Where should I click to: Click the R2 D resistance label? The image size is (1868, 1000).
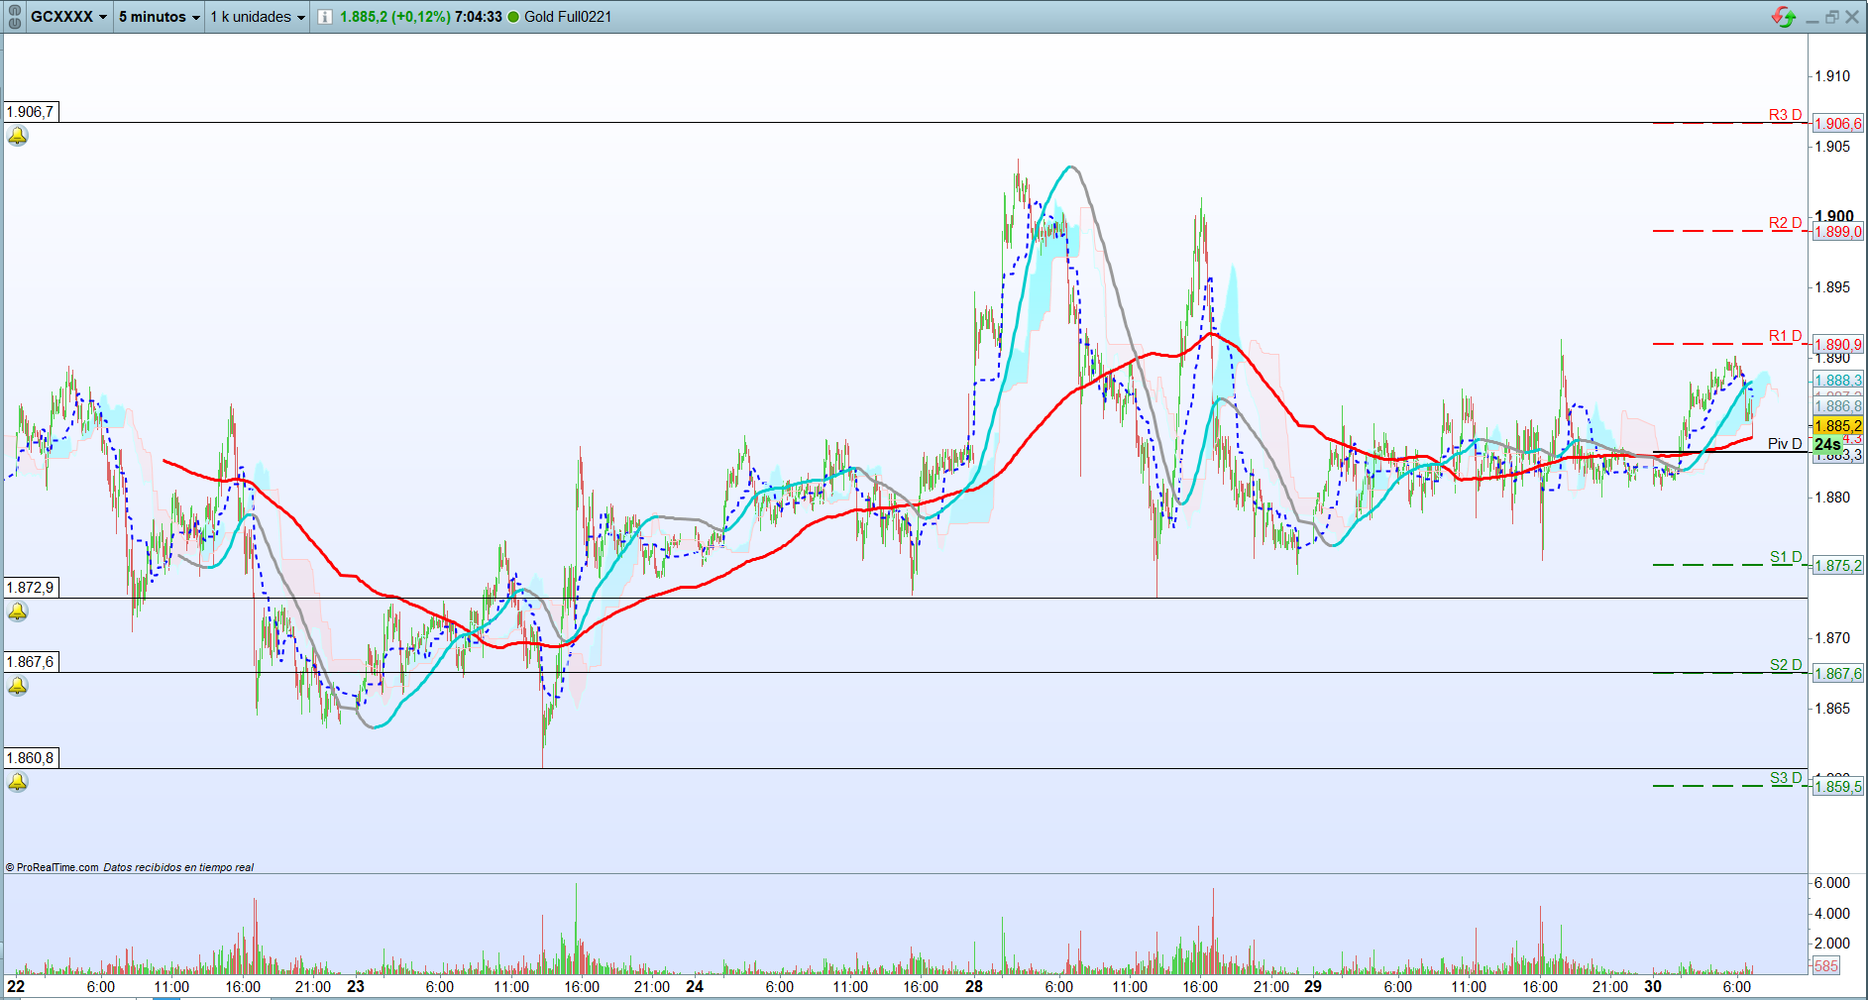(1785, 223)
